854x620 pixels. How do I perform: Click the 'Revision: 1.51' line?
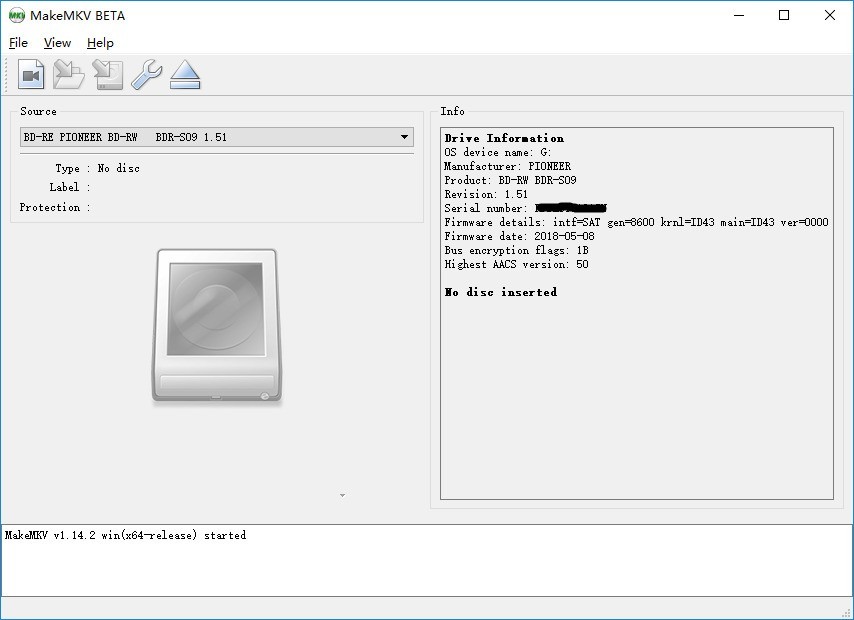point(486,194)
